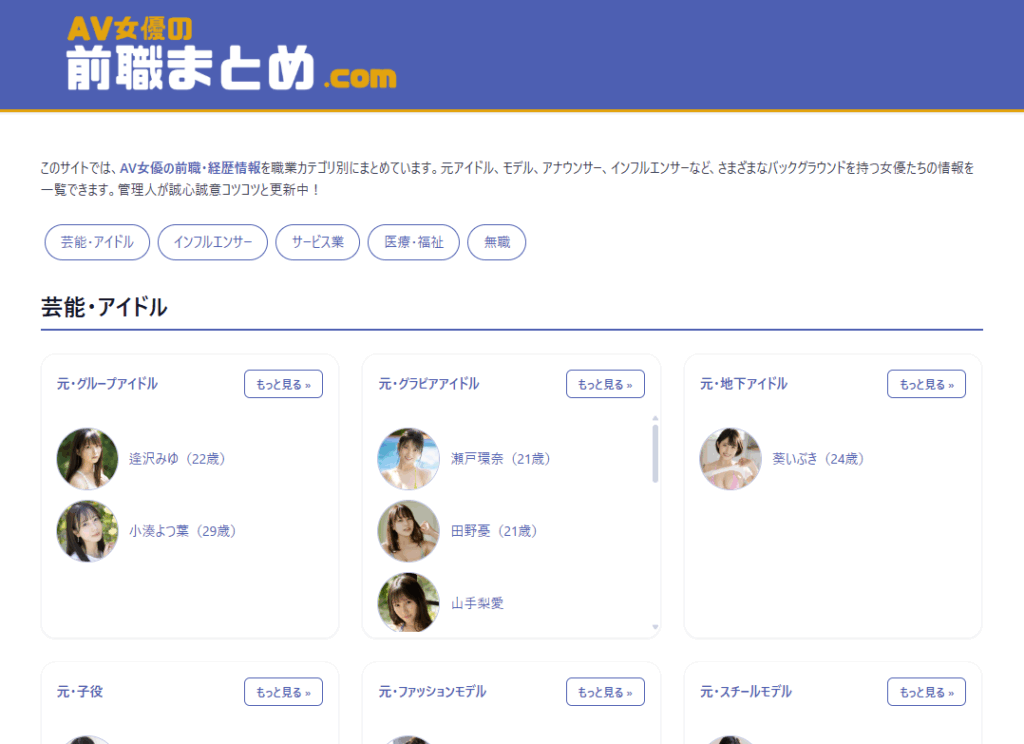Image resolution: width=1024 pixels, height=744 pixels.
Task: Click the thumbnail beside 小湊よつ葉
Action: point(88,531)
